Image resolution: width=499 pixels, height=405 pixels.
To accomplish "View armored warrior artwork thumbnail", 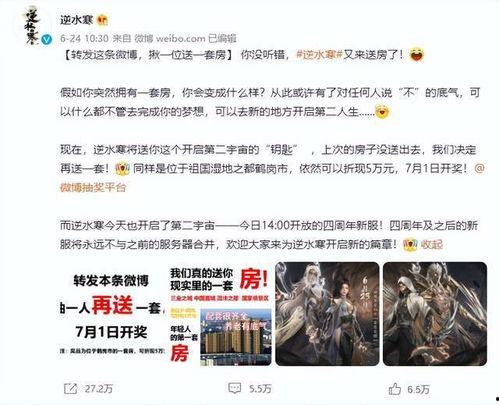I will (435, 314).
